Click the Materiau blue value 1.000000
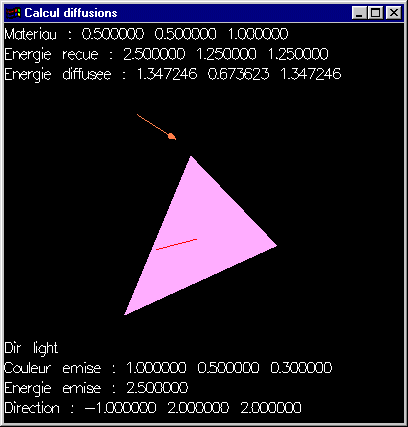This screenshot has height=427, width=408. pos(258,34)
